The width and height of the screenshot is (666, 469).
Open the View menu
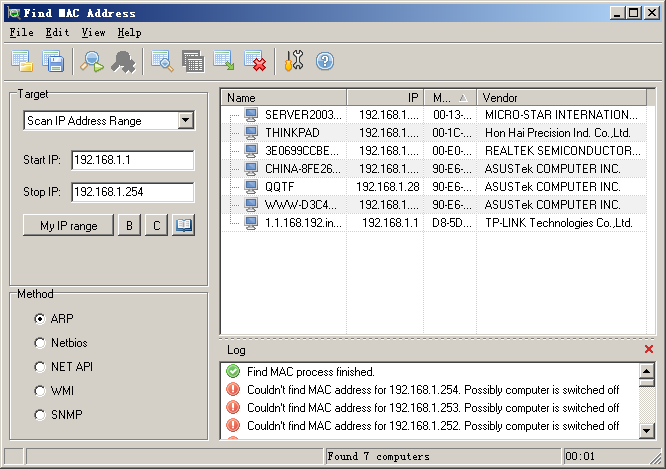pos(93,33)
